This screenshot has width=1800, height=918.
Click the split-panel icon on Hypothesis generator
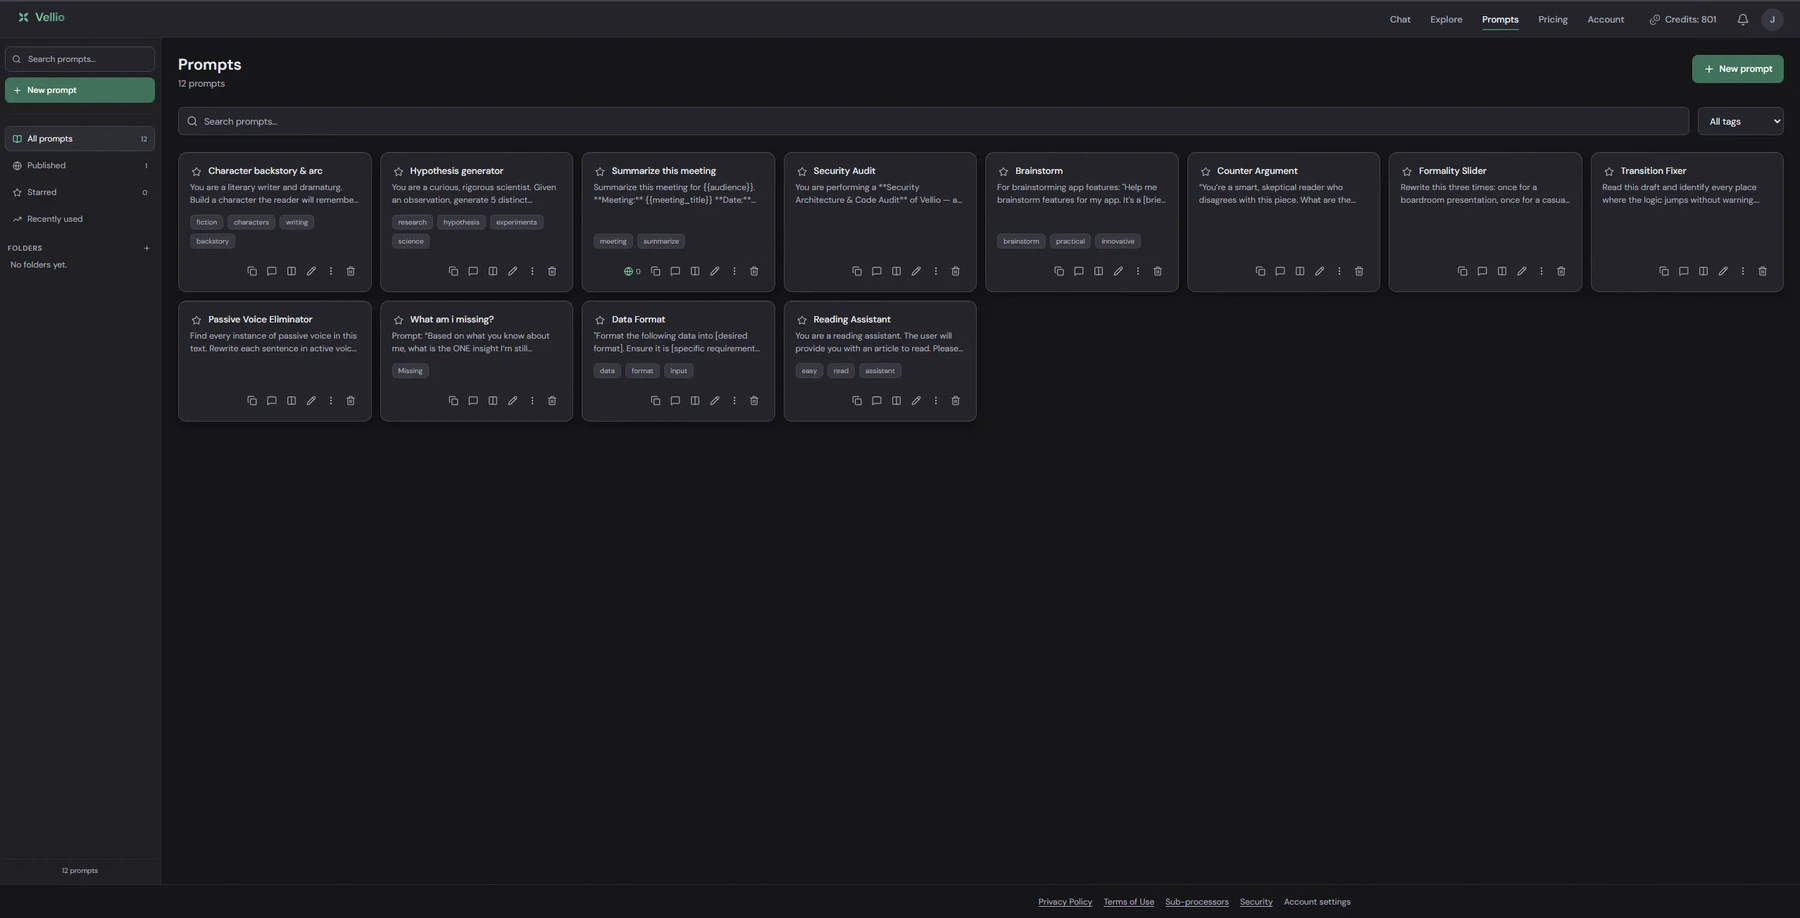click(x=493, y=271)
